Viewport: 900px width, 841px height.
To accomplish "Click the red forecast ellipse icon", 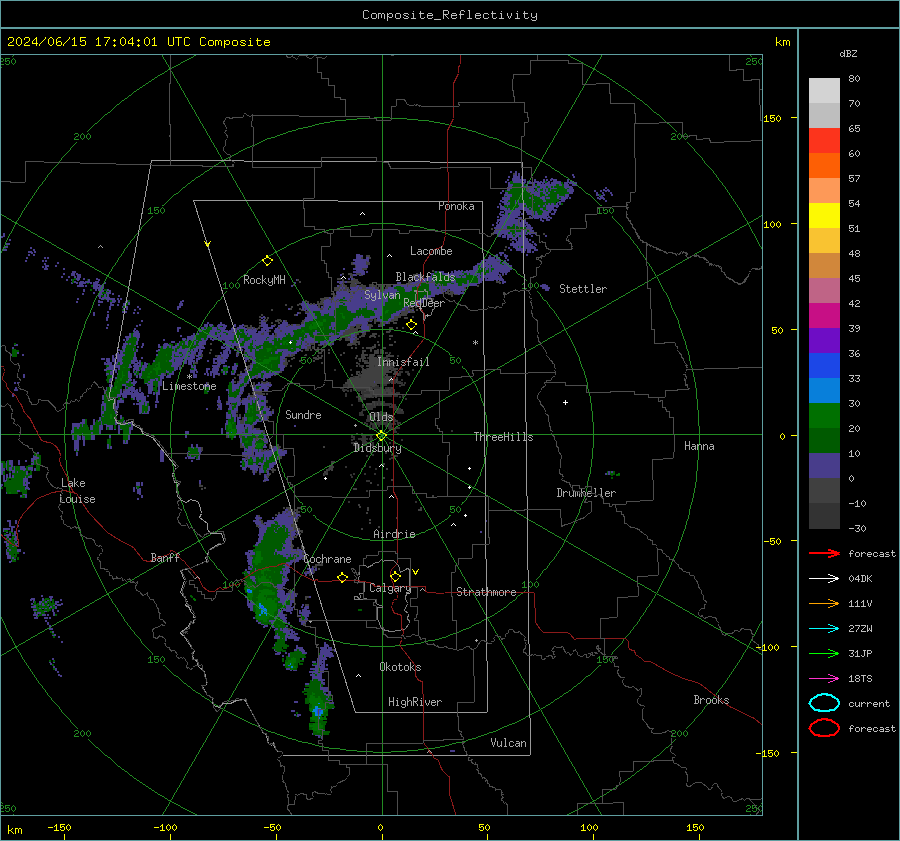I will (x=824, y=728).
